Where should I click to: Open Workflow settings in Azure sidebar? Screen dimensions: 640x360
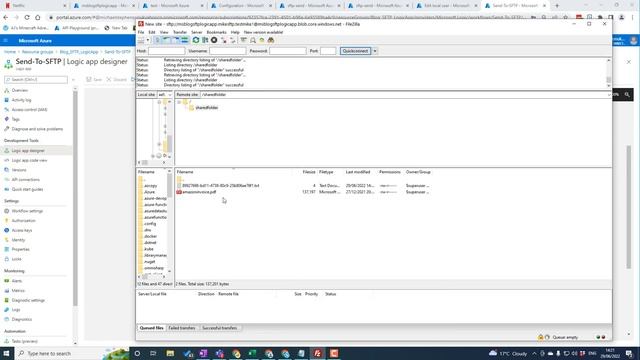coord(27,211)
